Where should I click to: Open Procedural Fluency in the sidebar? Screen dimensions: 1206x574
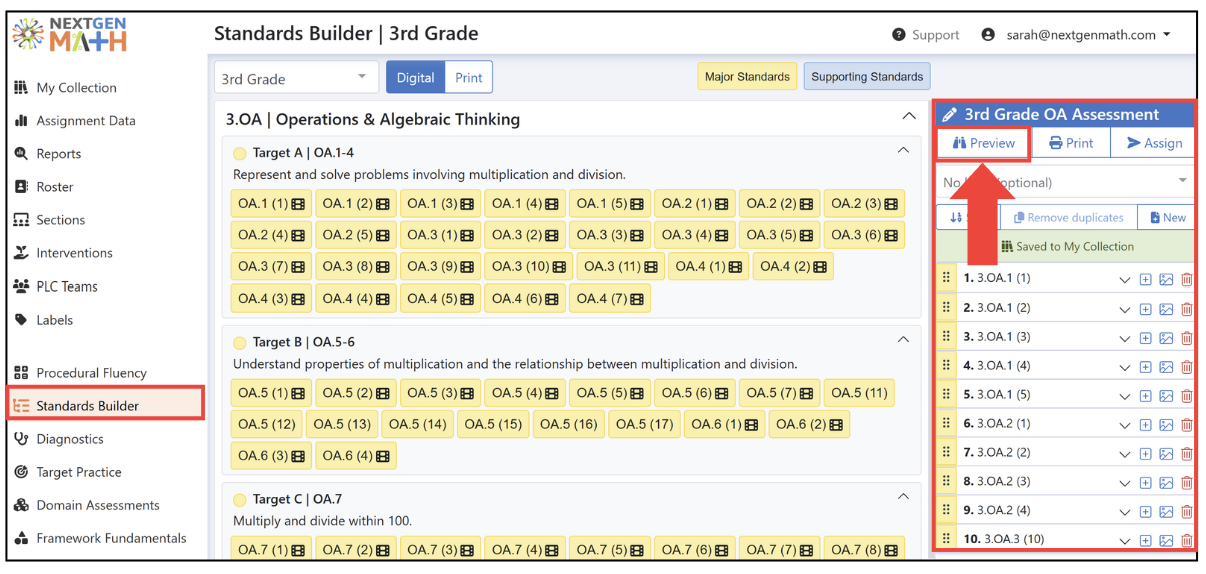pyautogui.click(x=80, y=373)
